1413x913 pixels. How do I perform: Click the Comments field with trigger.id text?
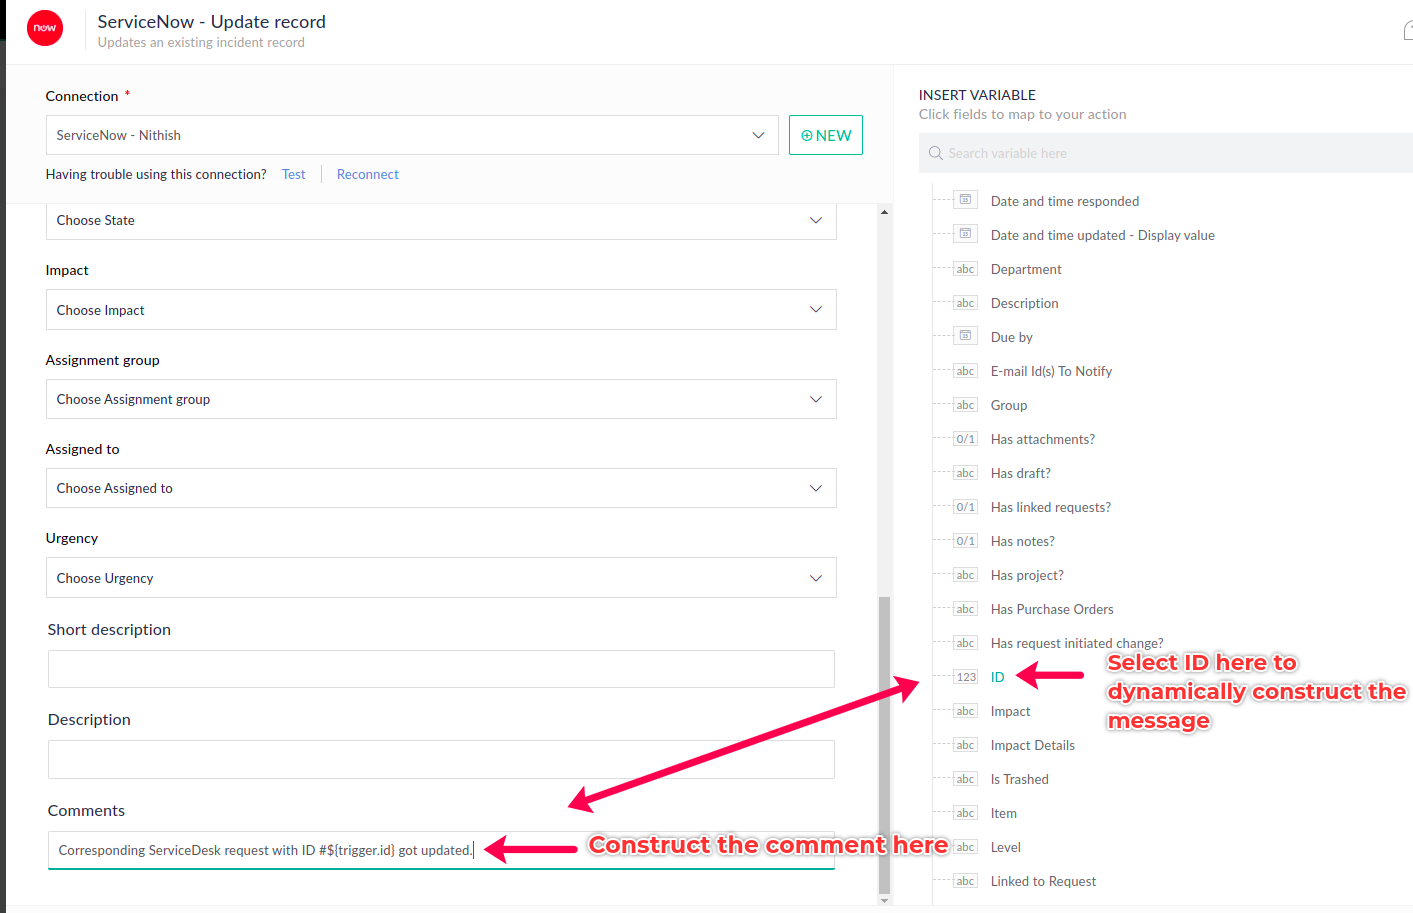[441, 850]
